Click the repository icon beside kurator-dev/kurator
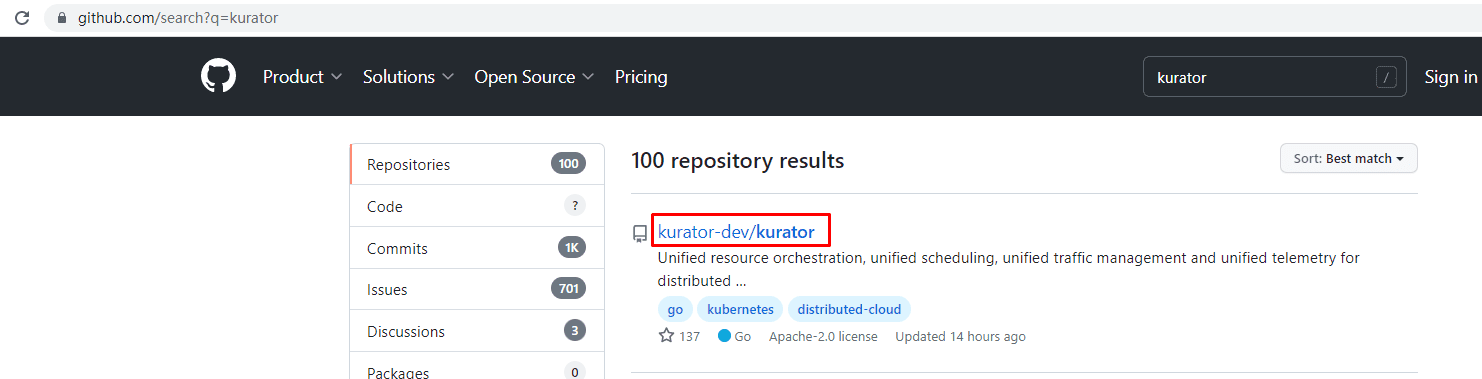The width and height of the screenshot is (1482, 379). tap(640, 233)
